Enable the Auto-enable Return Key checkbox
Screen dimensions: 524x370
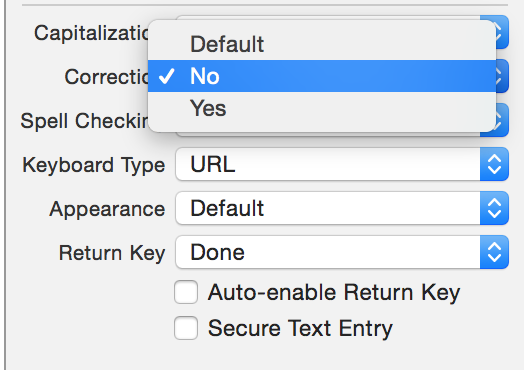click(x=186, y=292)
